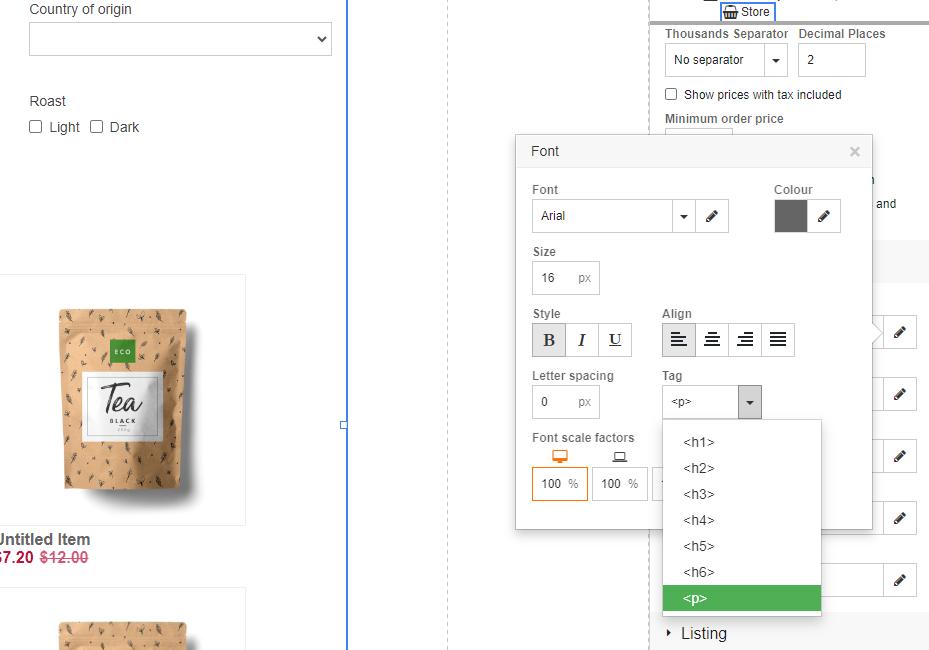Toggle bold style in the Font dialog
929x650 pixels.
548,339
